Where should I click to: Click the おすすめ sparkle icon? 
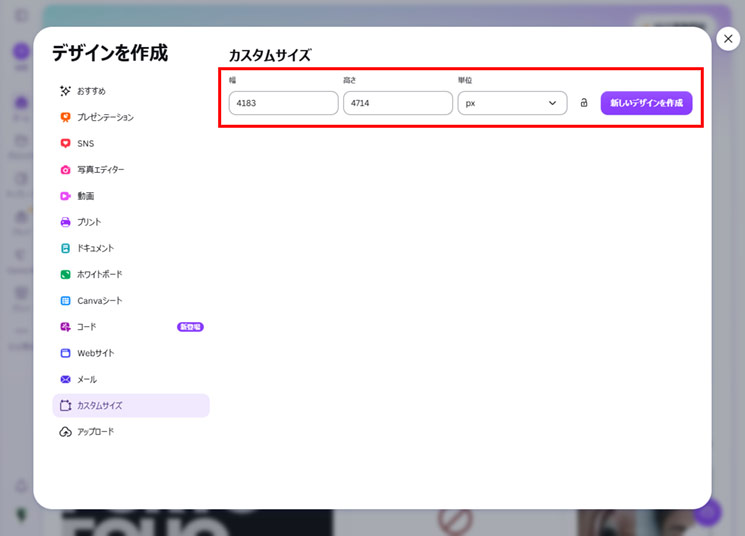coord(66,91)
